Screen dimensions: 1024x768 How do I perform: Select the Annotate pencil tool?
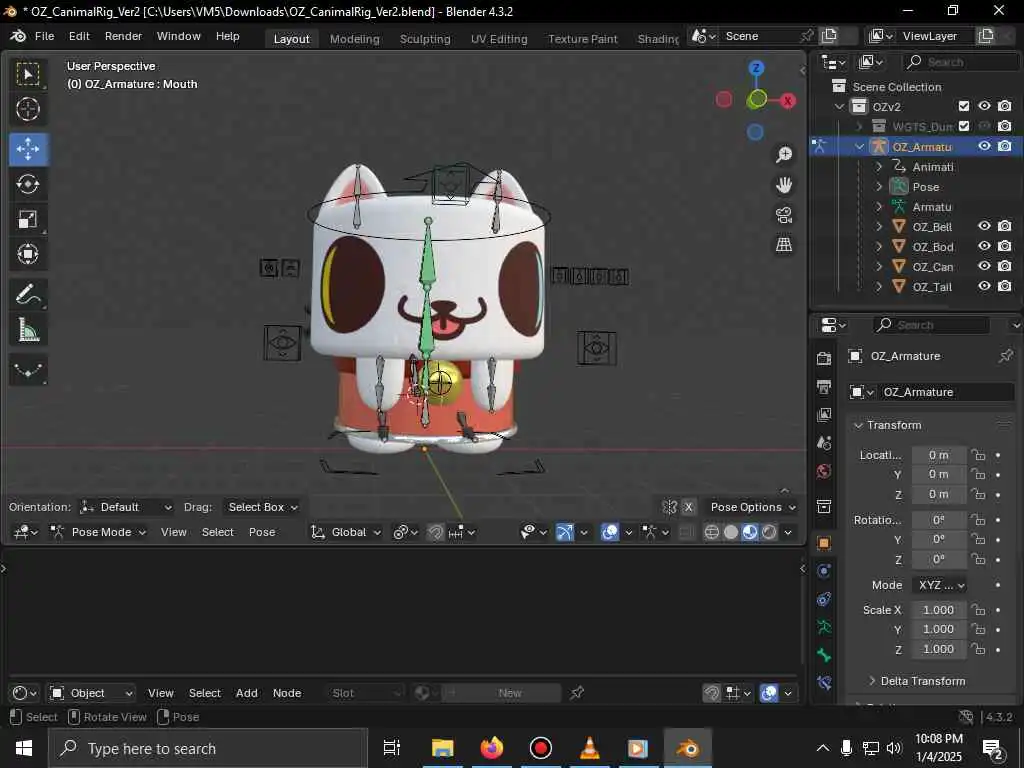(x=28, y=295)
